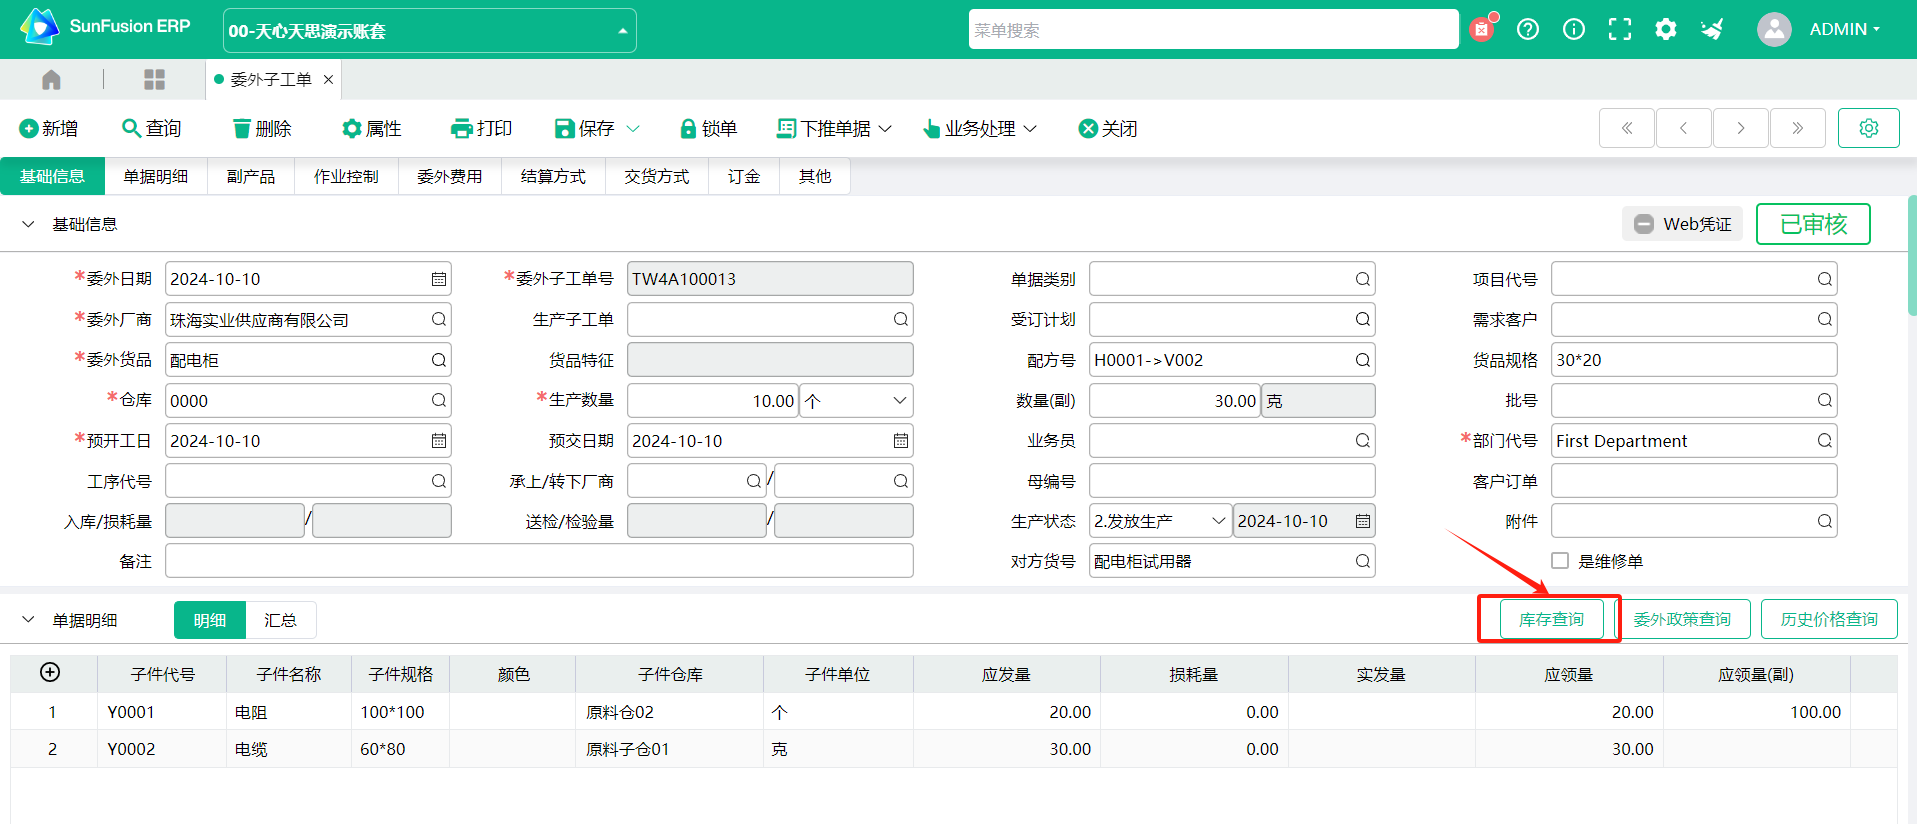
Task: Open the form layout settings gear button
Action: click(x=1869, y=128)
